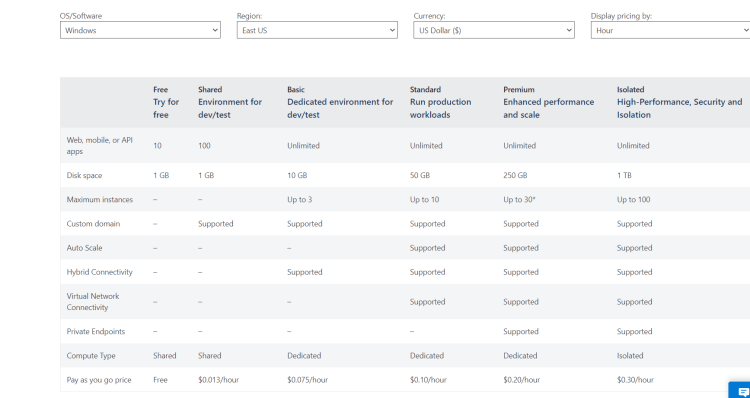Screen dimensions: 750x398
Task: Click the 'Auto Scale' row label
Action: click(x=84, y=248)
